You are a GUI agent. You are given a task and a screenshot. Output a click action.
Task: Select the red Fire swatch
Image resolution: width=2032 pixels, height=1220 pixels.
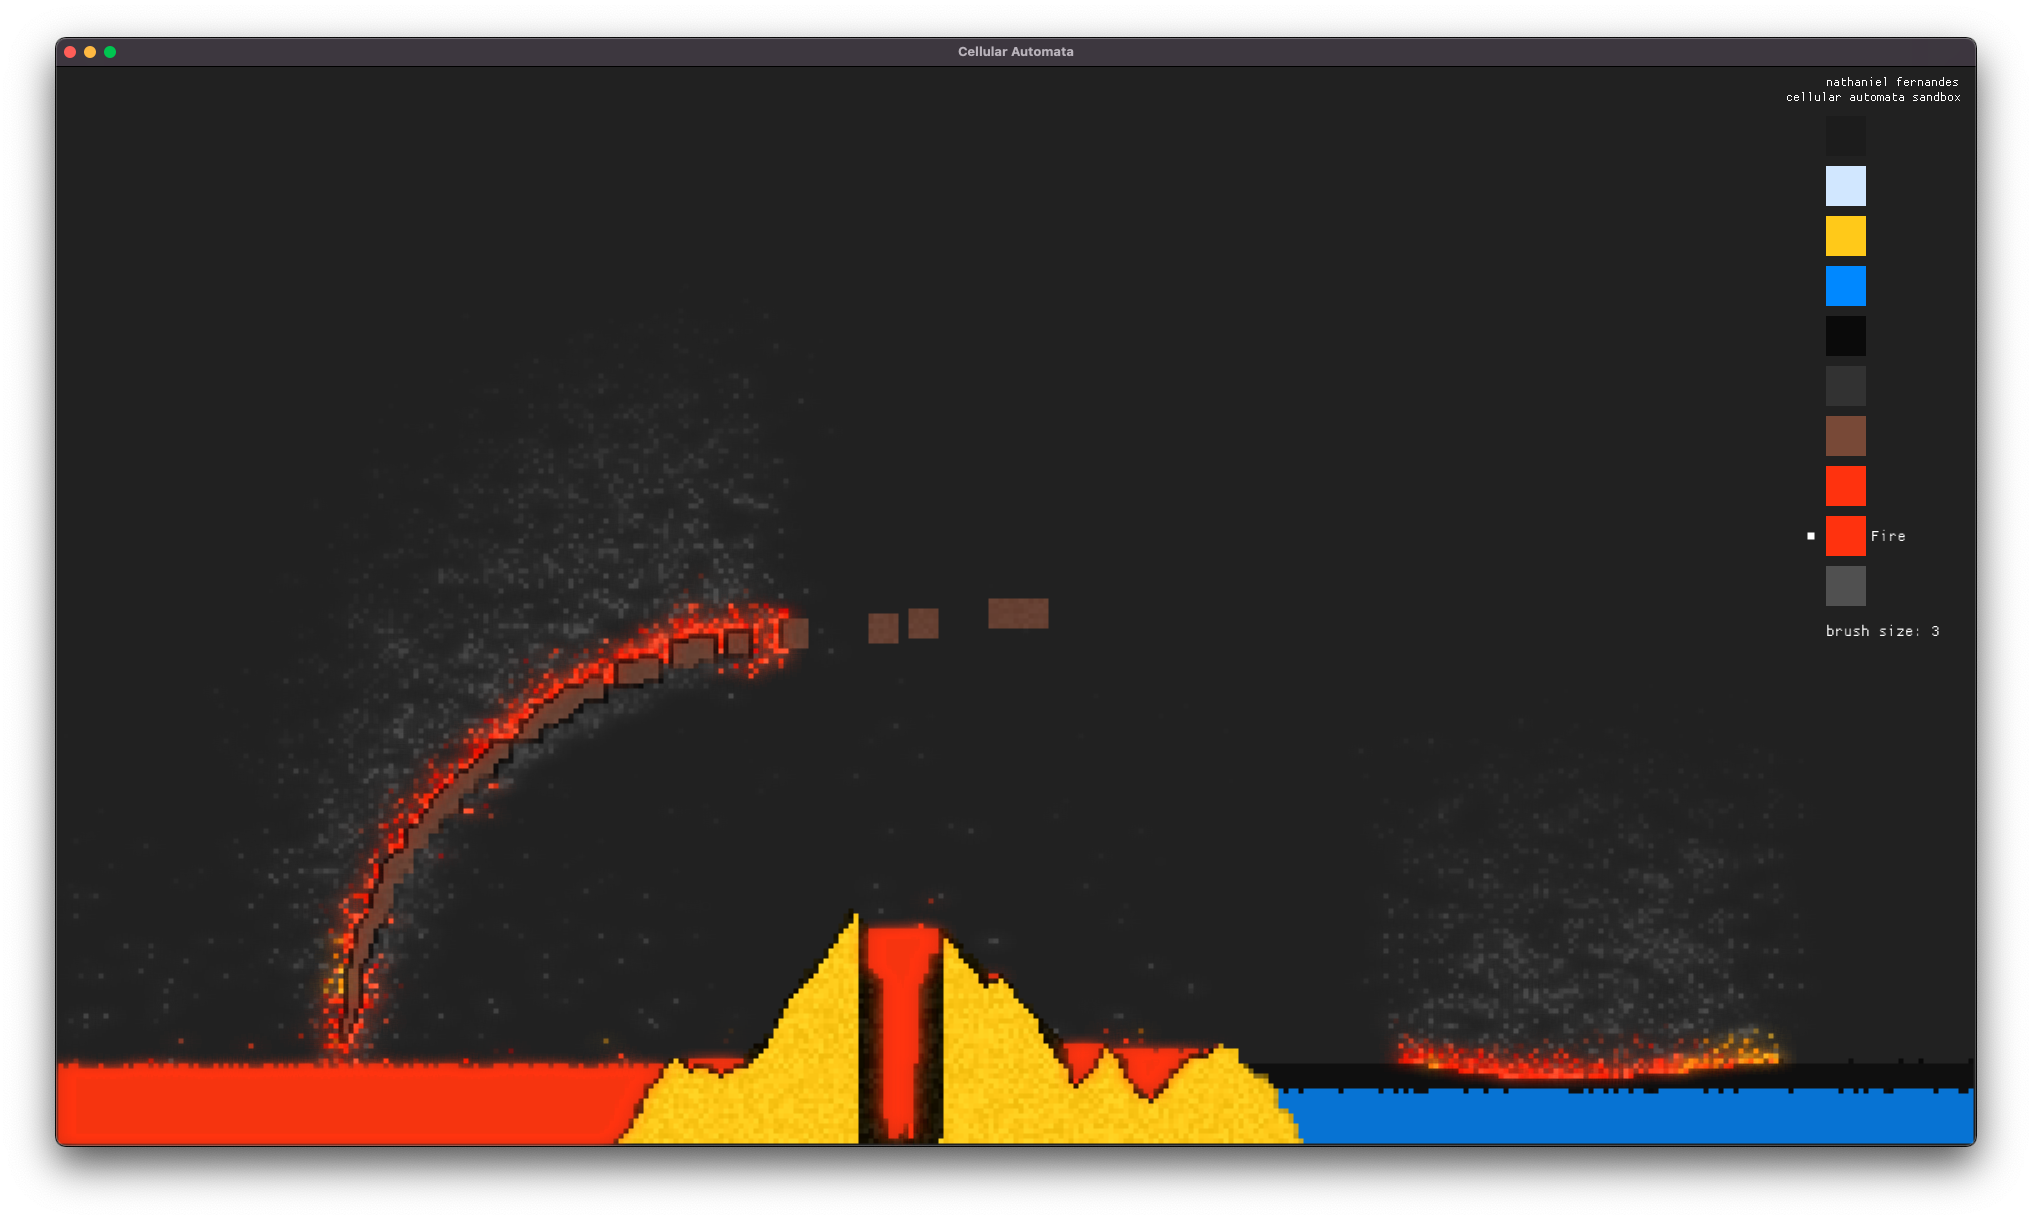pos(1845,536)
